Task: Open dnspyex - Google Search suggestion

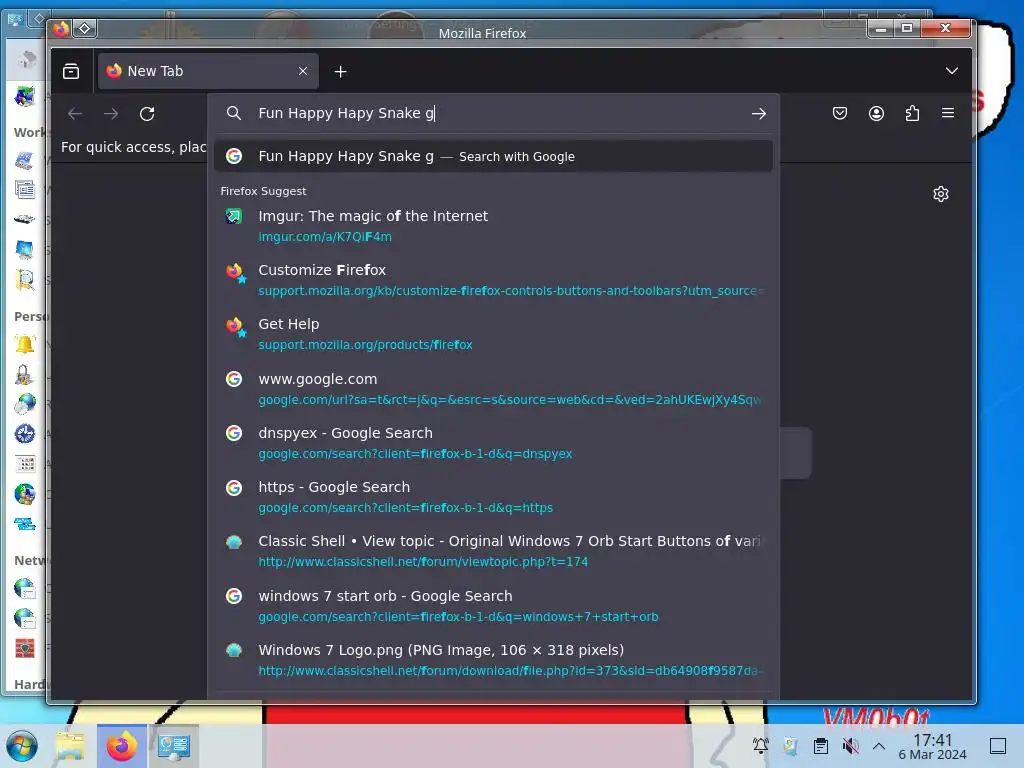Action: tap(493, 443)
